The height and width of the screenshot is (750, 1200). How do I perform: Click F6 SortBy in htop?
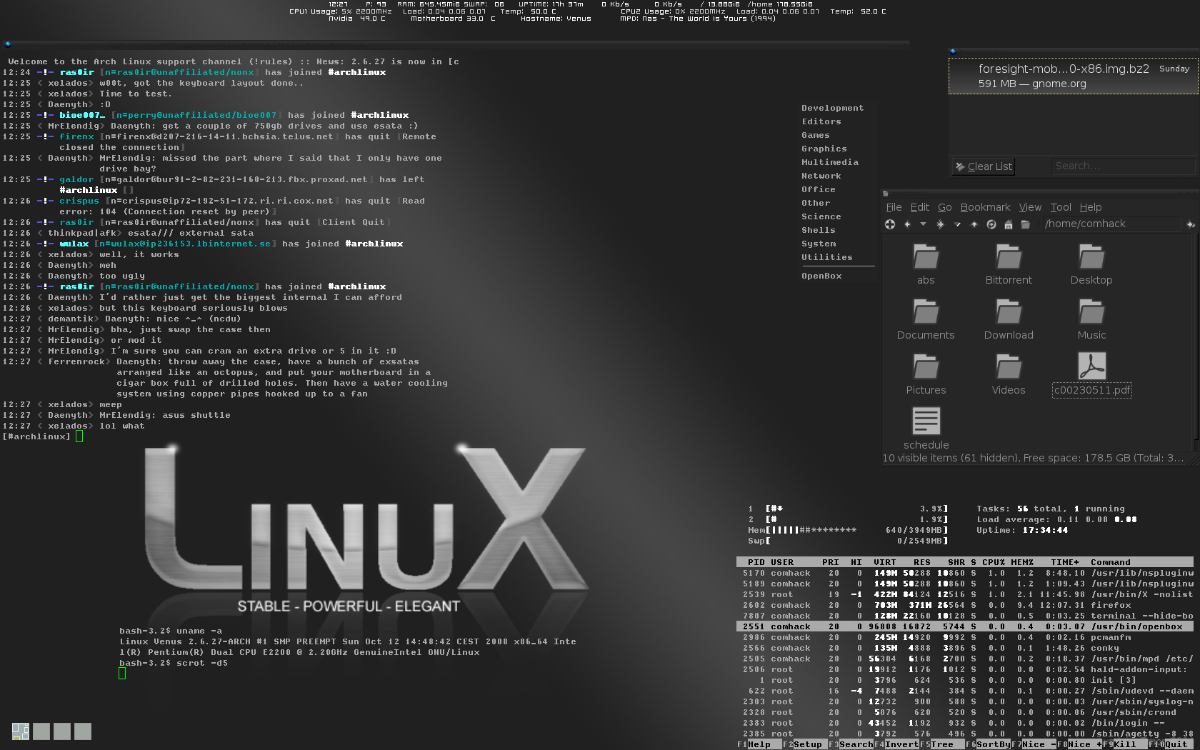coord(990,744)
